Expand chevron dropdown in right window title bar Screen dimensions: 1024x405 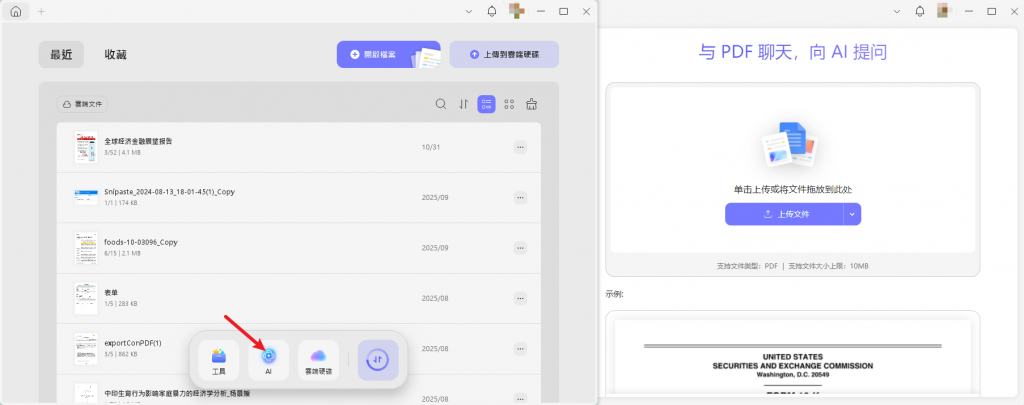coord(897,12)
